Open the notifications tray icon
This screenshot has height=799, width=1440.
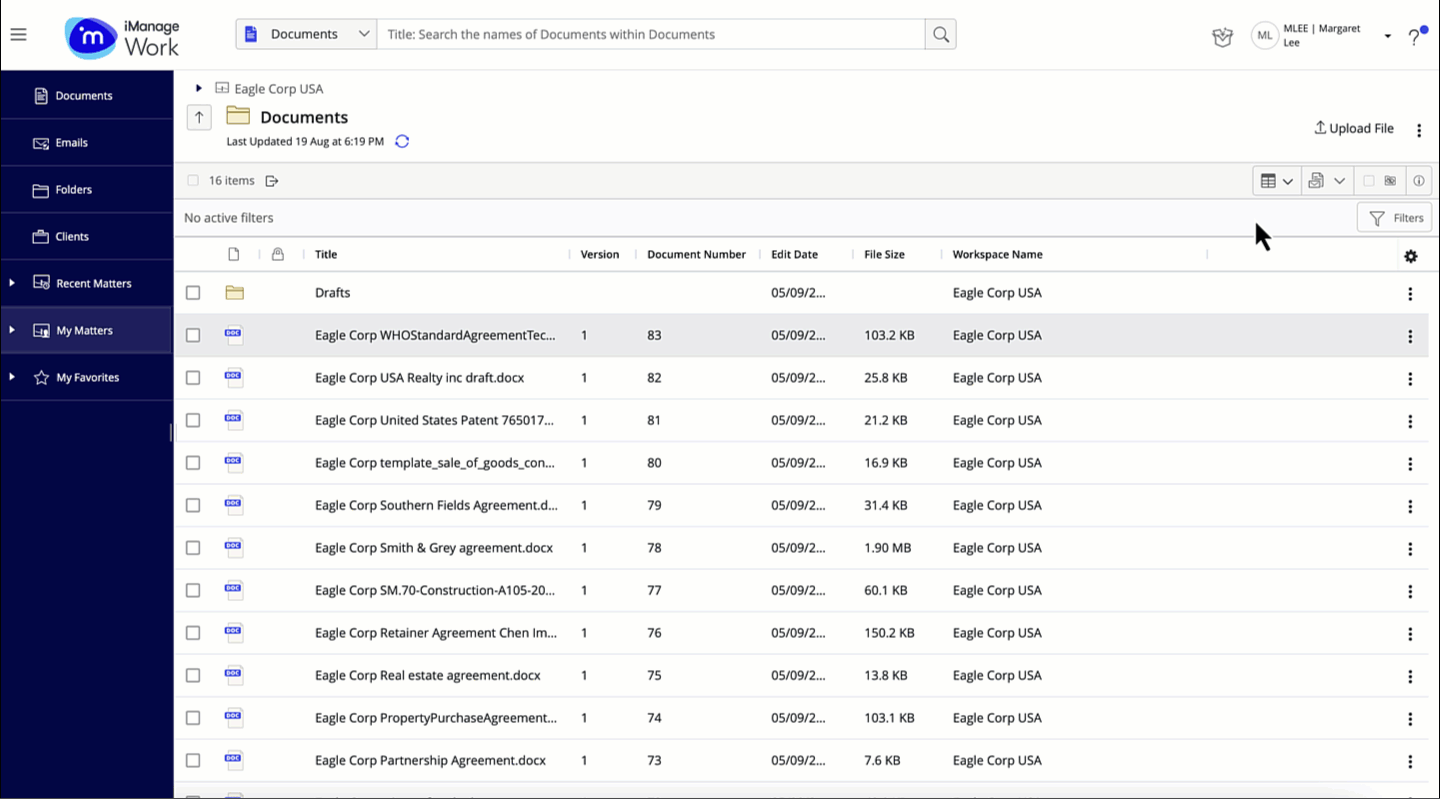pos(1221,35)
